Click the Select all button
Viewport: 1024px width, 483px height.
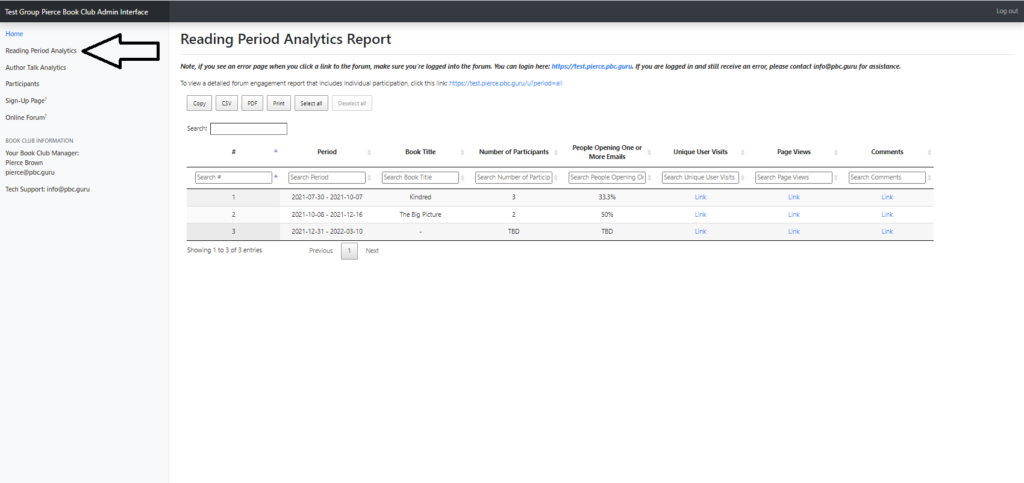[310, 103]
